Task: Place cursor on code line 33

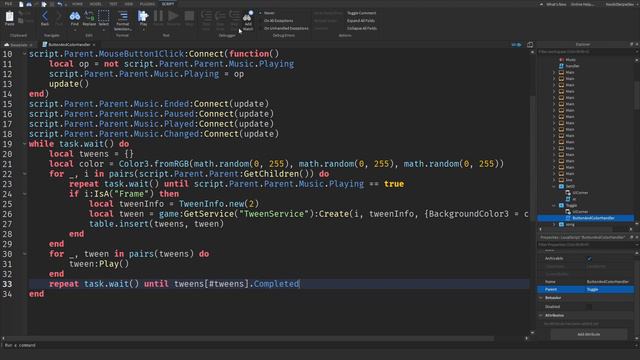Action: 278,284
